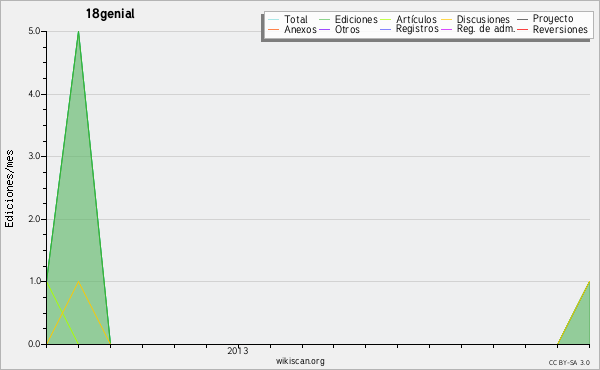The width and height of the screenshot is (600, 370).
Task: Click the Reversiones red line swatch
Action: coord(522,29)
